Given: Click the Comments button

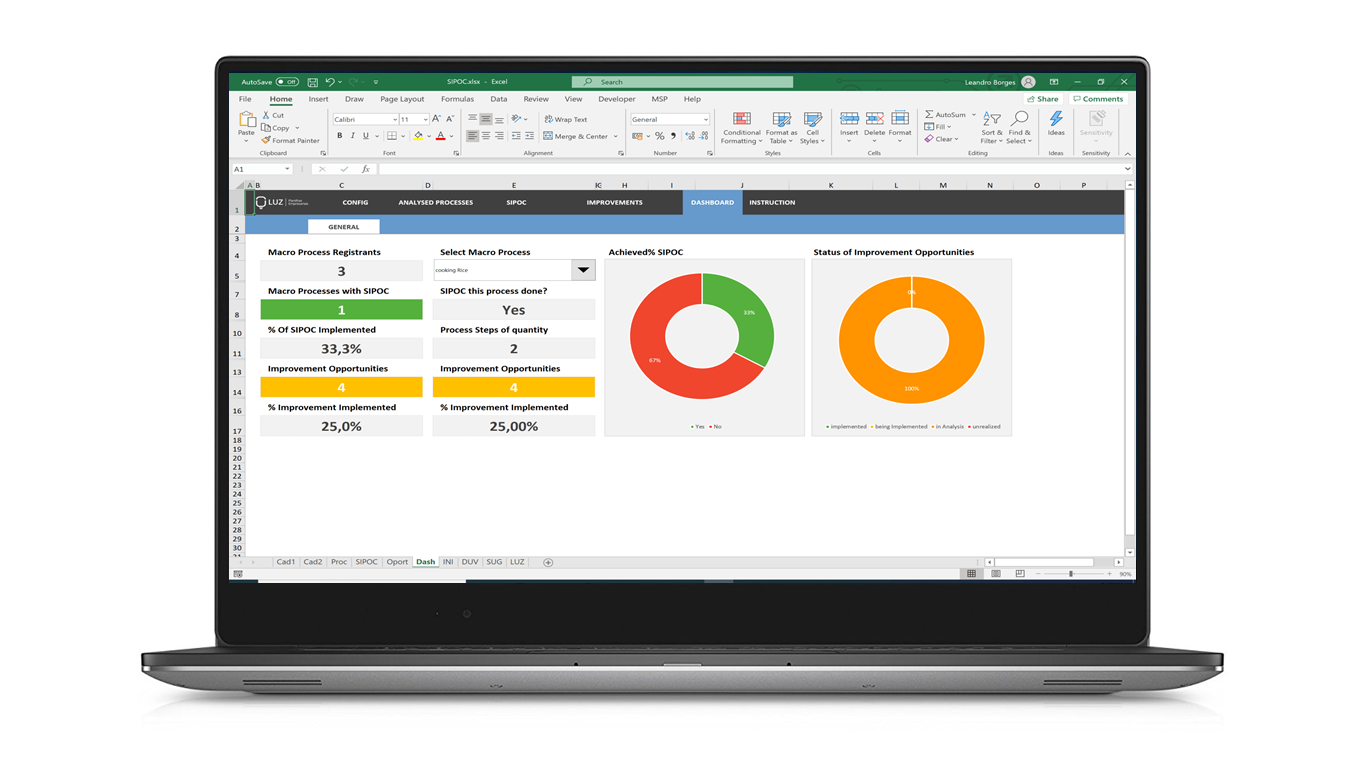Looking at the screenshot, I should [1098, 98].
